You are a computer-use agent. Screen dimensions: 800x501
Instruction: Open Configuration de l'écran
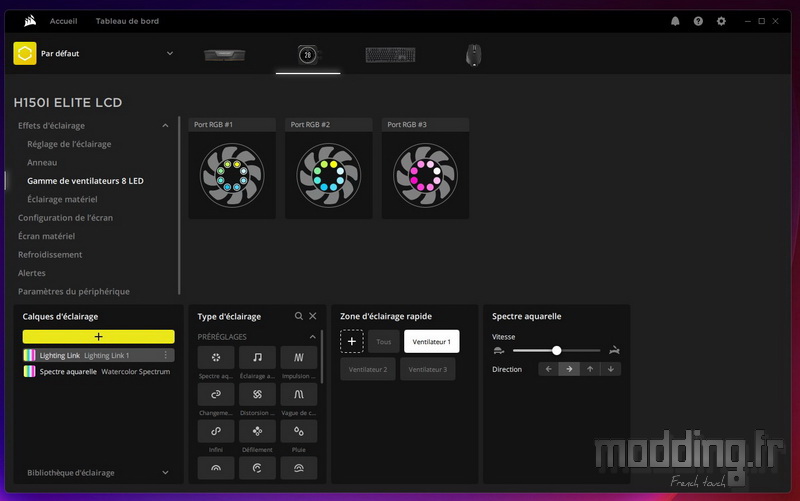tap(65, 217)
